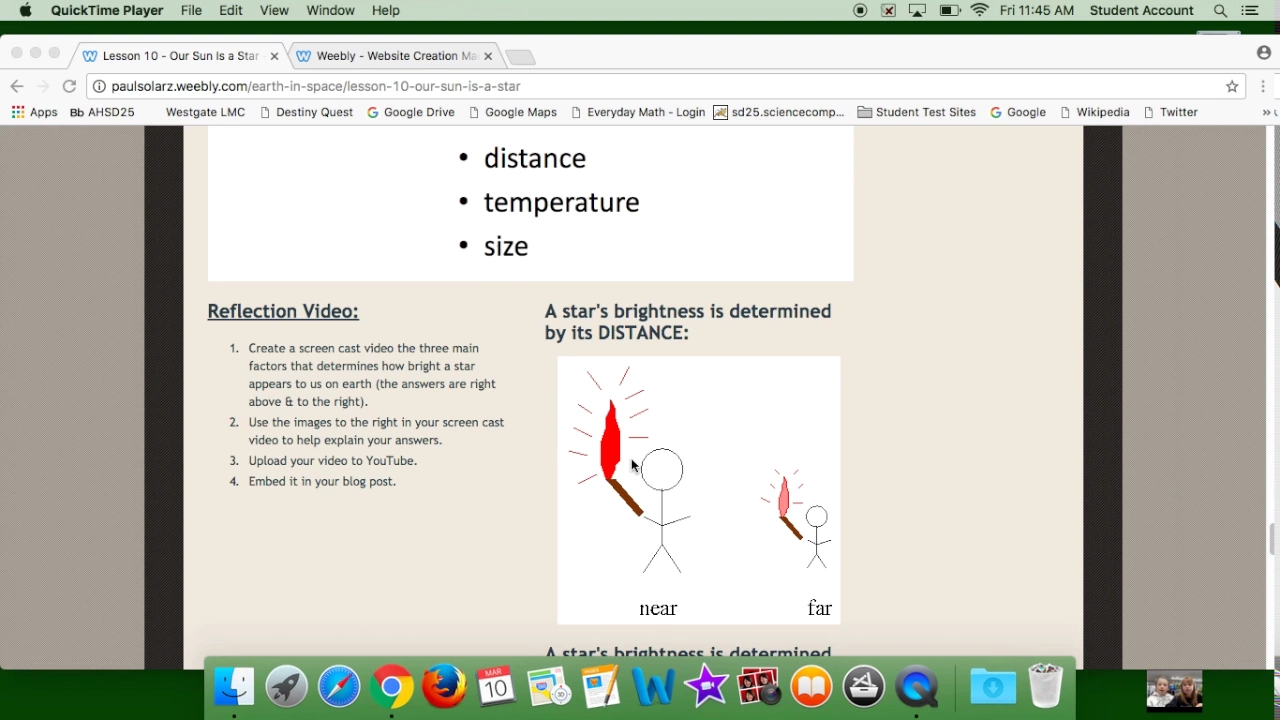Open Chrome three-dot menu
This screenshot has height=720, width=1280.
coord(1264,86)
